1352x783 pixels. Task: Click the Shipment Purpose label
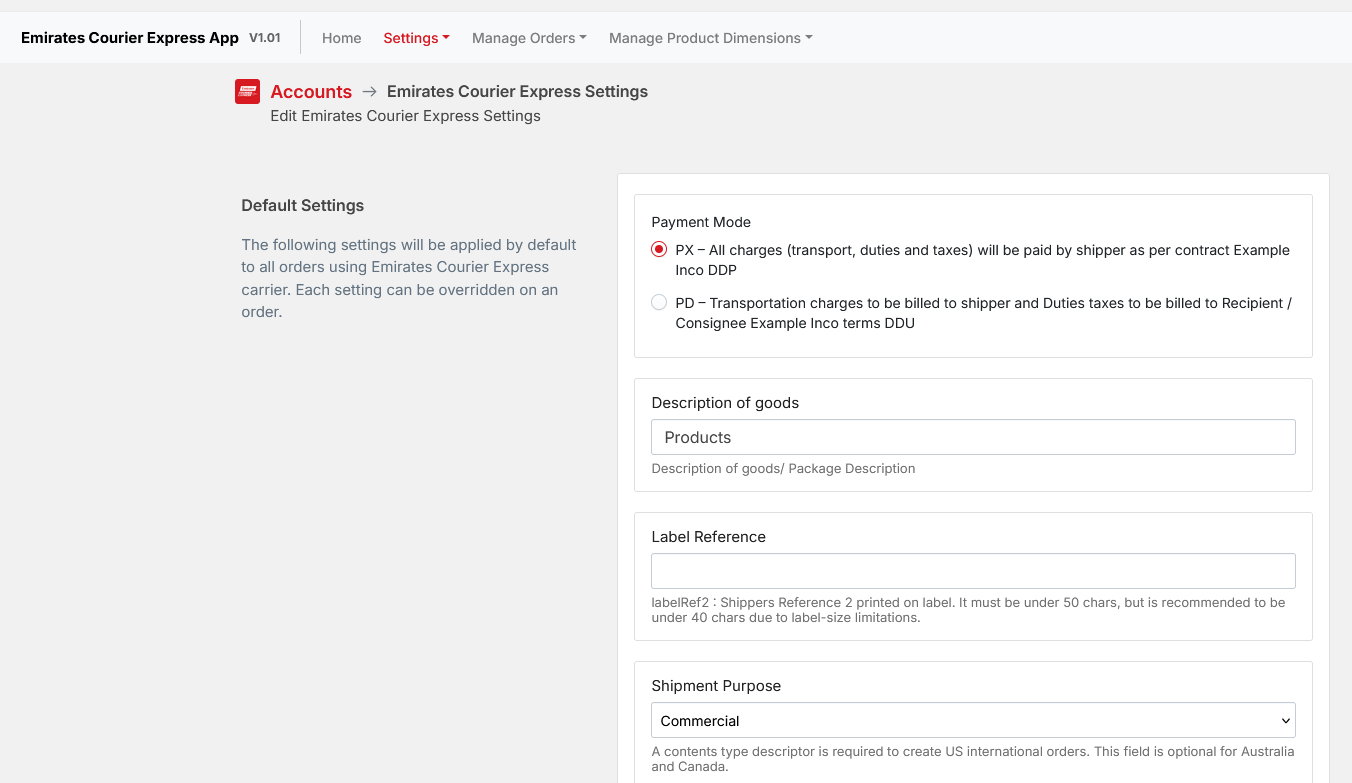pyautogui.click(x=716, y=686)
